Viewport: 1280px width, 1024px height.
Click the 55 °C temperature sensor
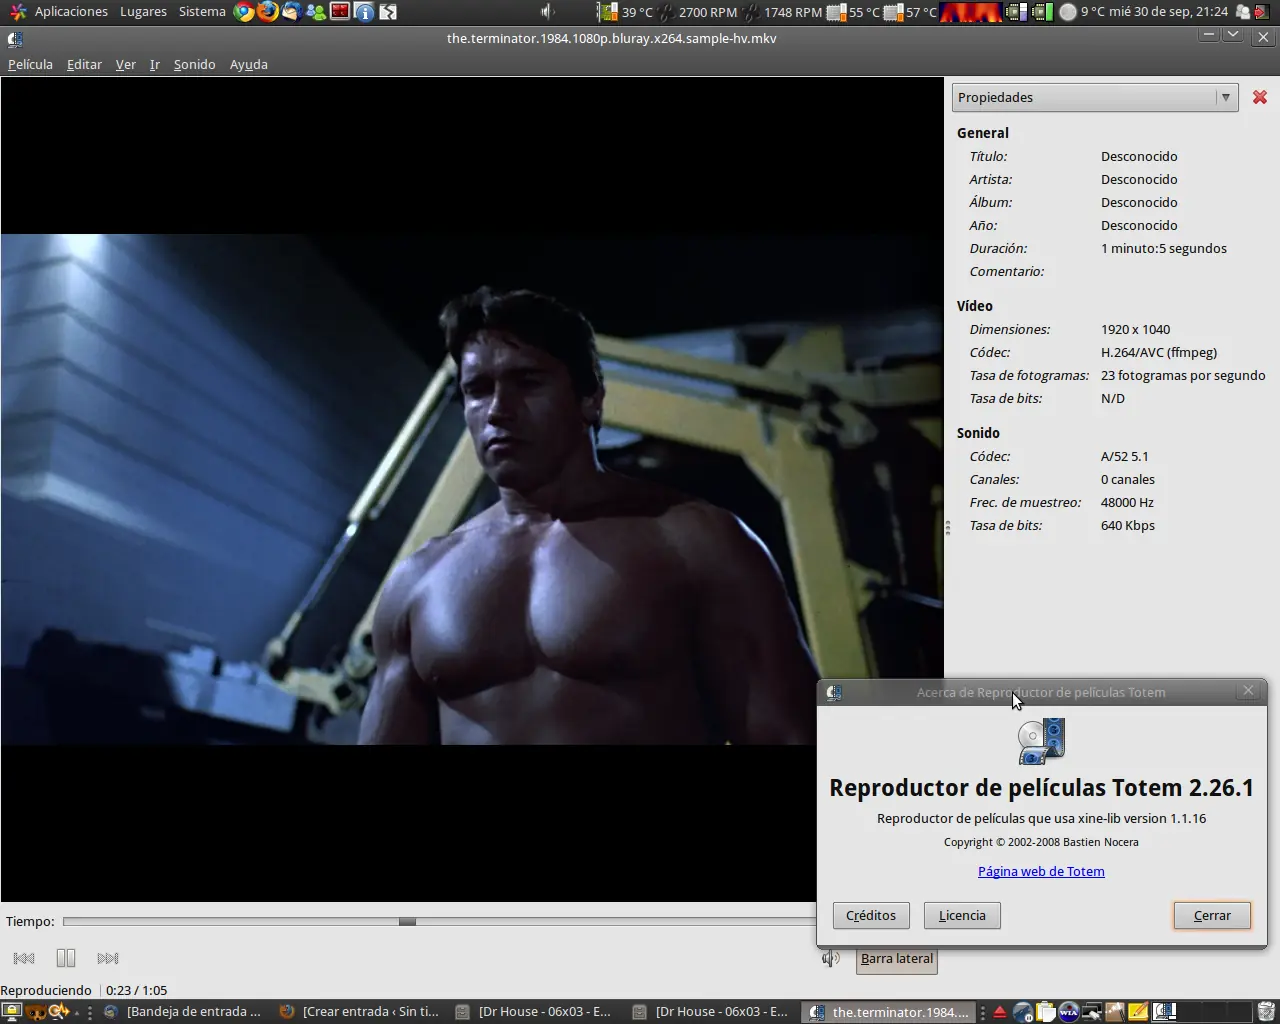click(854, 12)
